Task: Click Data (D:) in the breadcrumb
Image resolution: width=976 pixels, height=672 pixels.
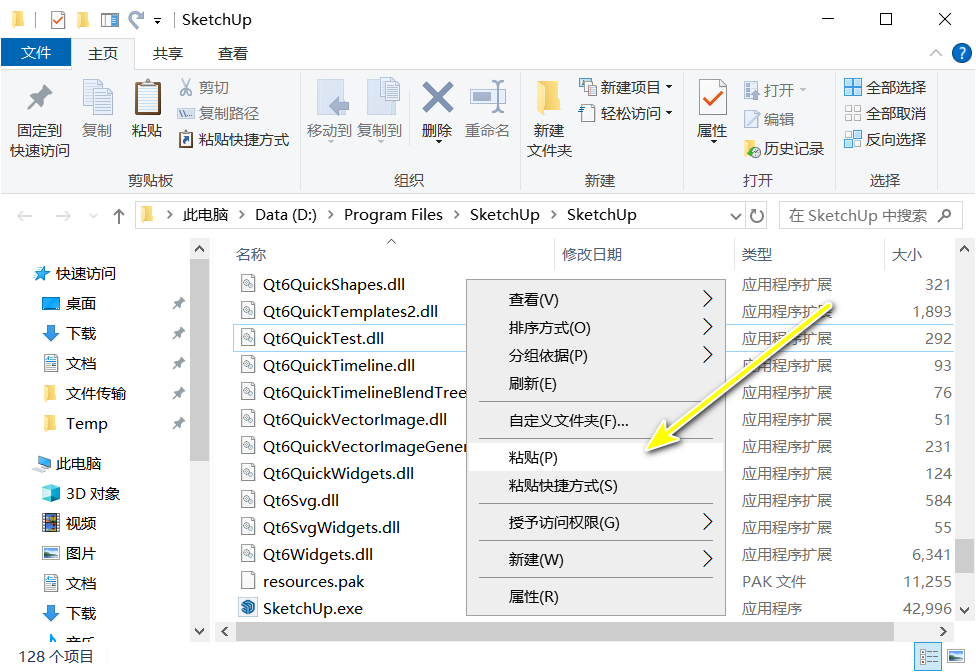Action: point(286,215)
